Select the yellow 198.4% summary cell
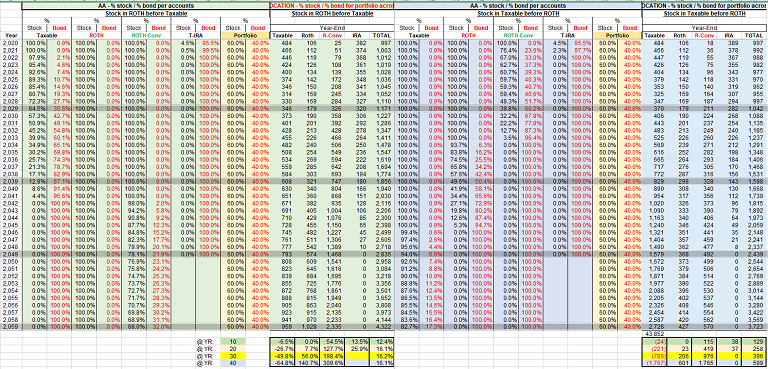 point(332,356)
